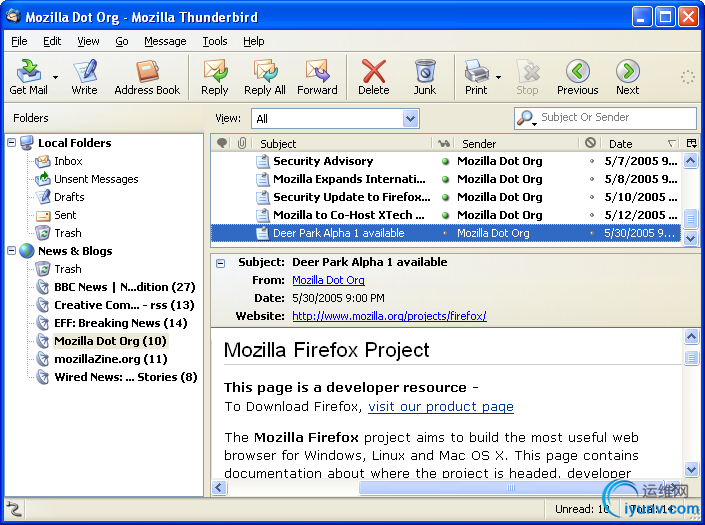Open the File menu

(19, 41)
